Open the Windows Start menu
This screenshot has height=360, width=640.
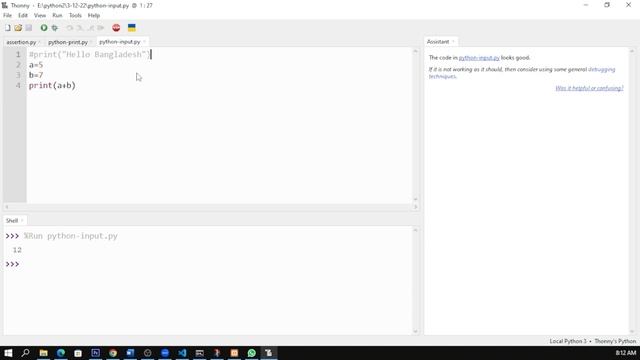pyautogui.click(x=8, y=353)
